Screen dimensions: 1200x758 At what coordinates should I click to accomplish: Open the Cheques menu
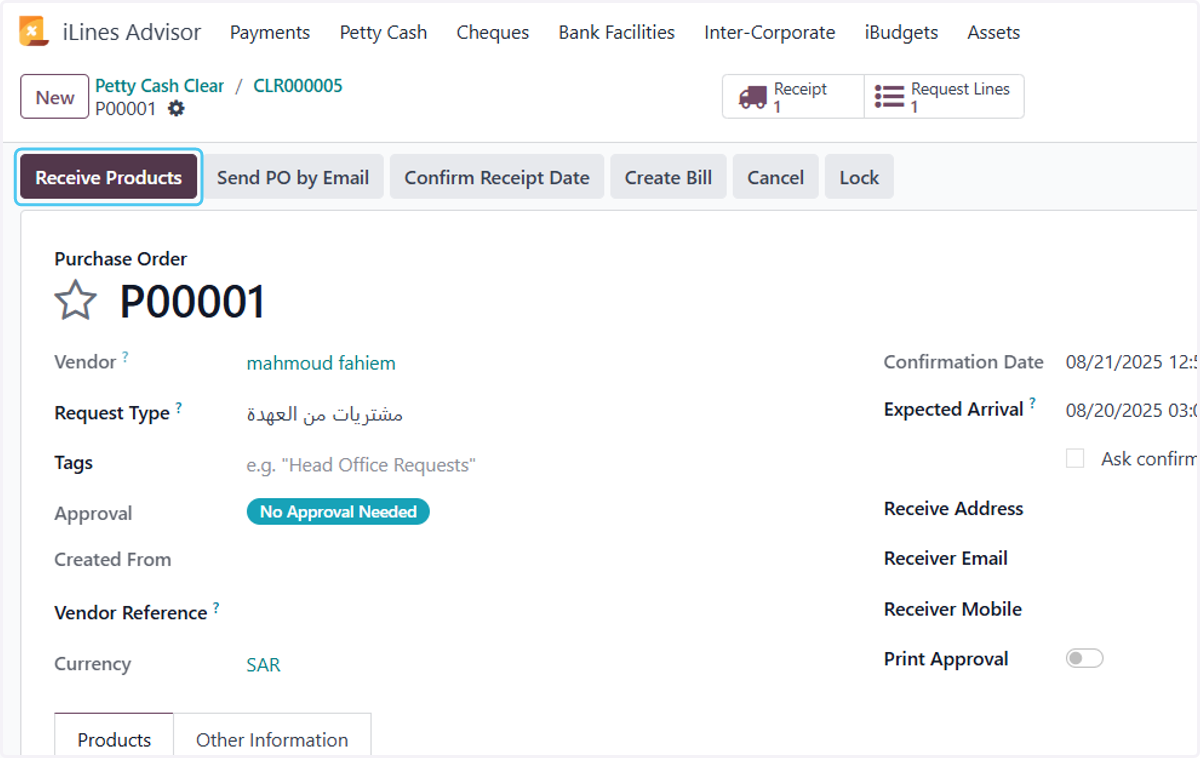click(x=493, y=32)
